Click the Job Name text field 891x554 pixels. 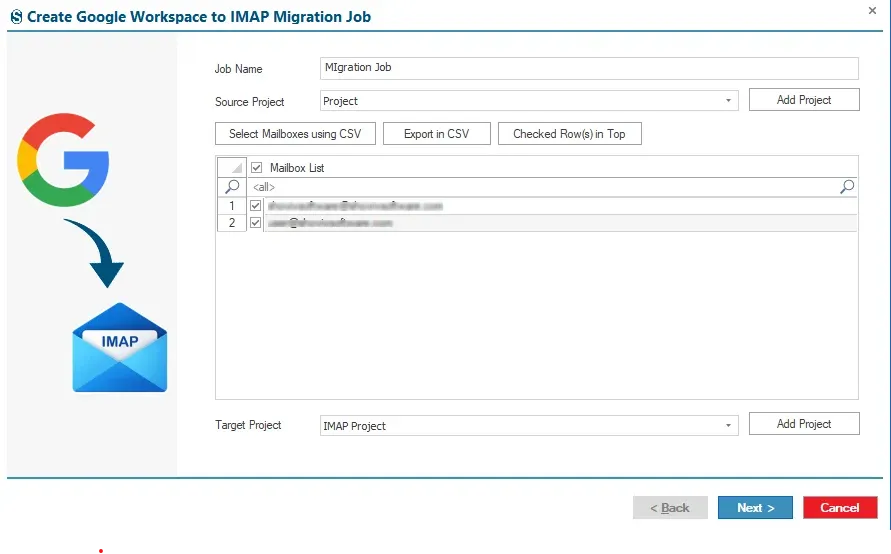589,68
